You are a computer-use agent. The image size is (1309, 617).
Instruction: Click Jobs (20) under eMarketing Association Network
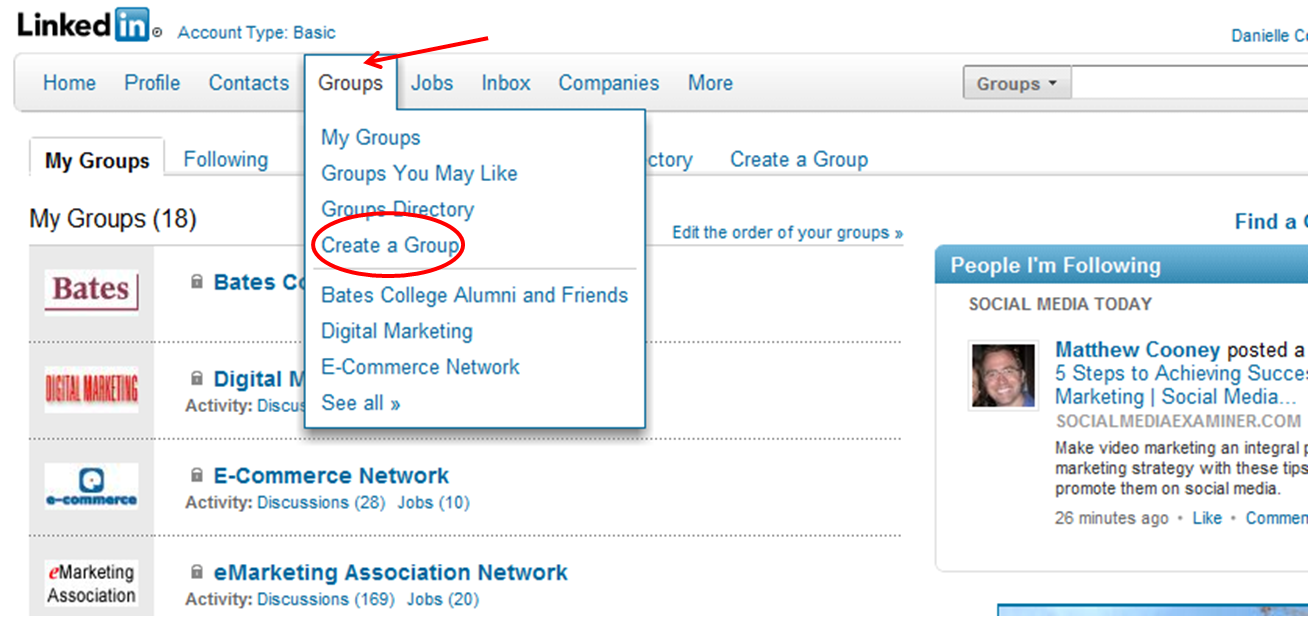point(443,599)
